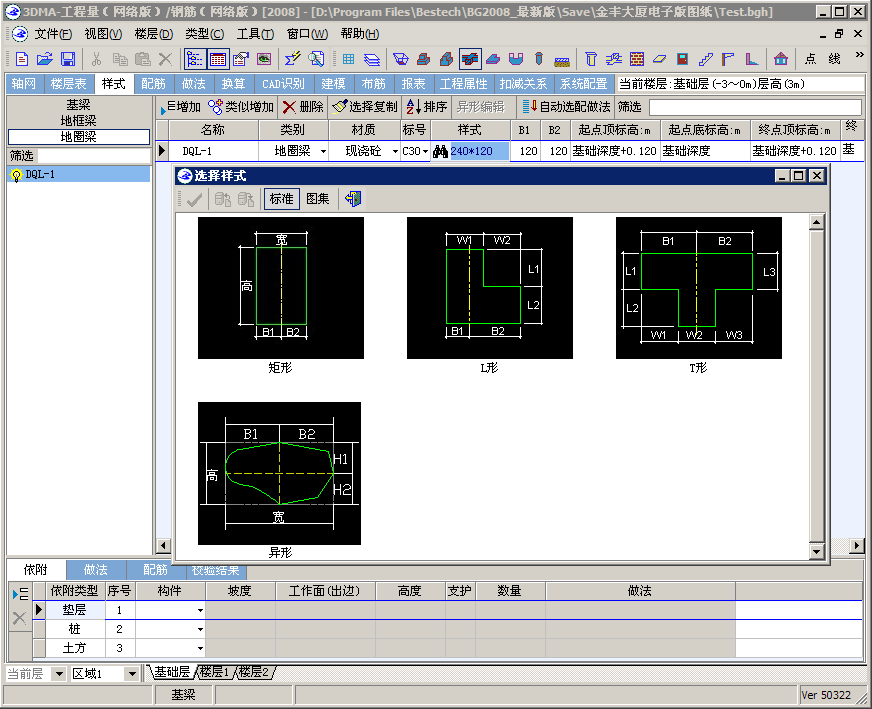Select the 地框梁 category in left panel

pyautogui.click(x=78, y=120)
